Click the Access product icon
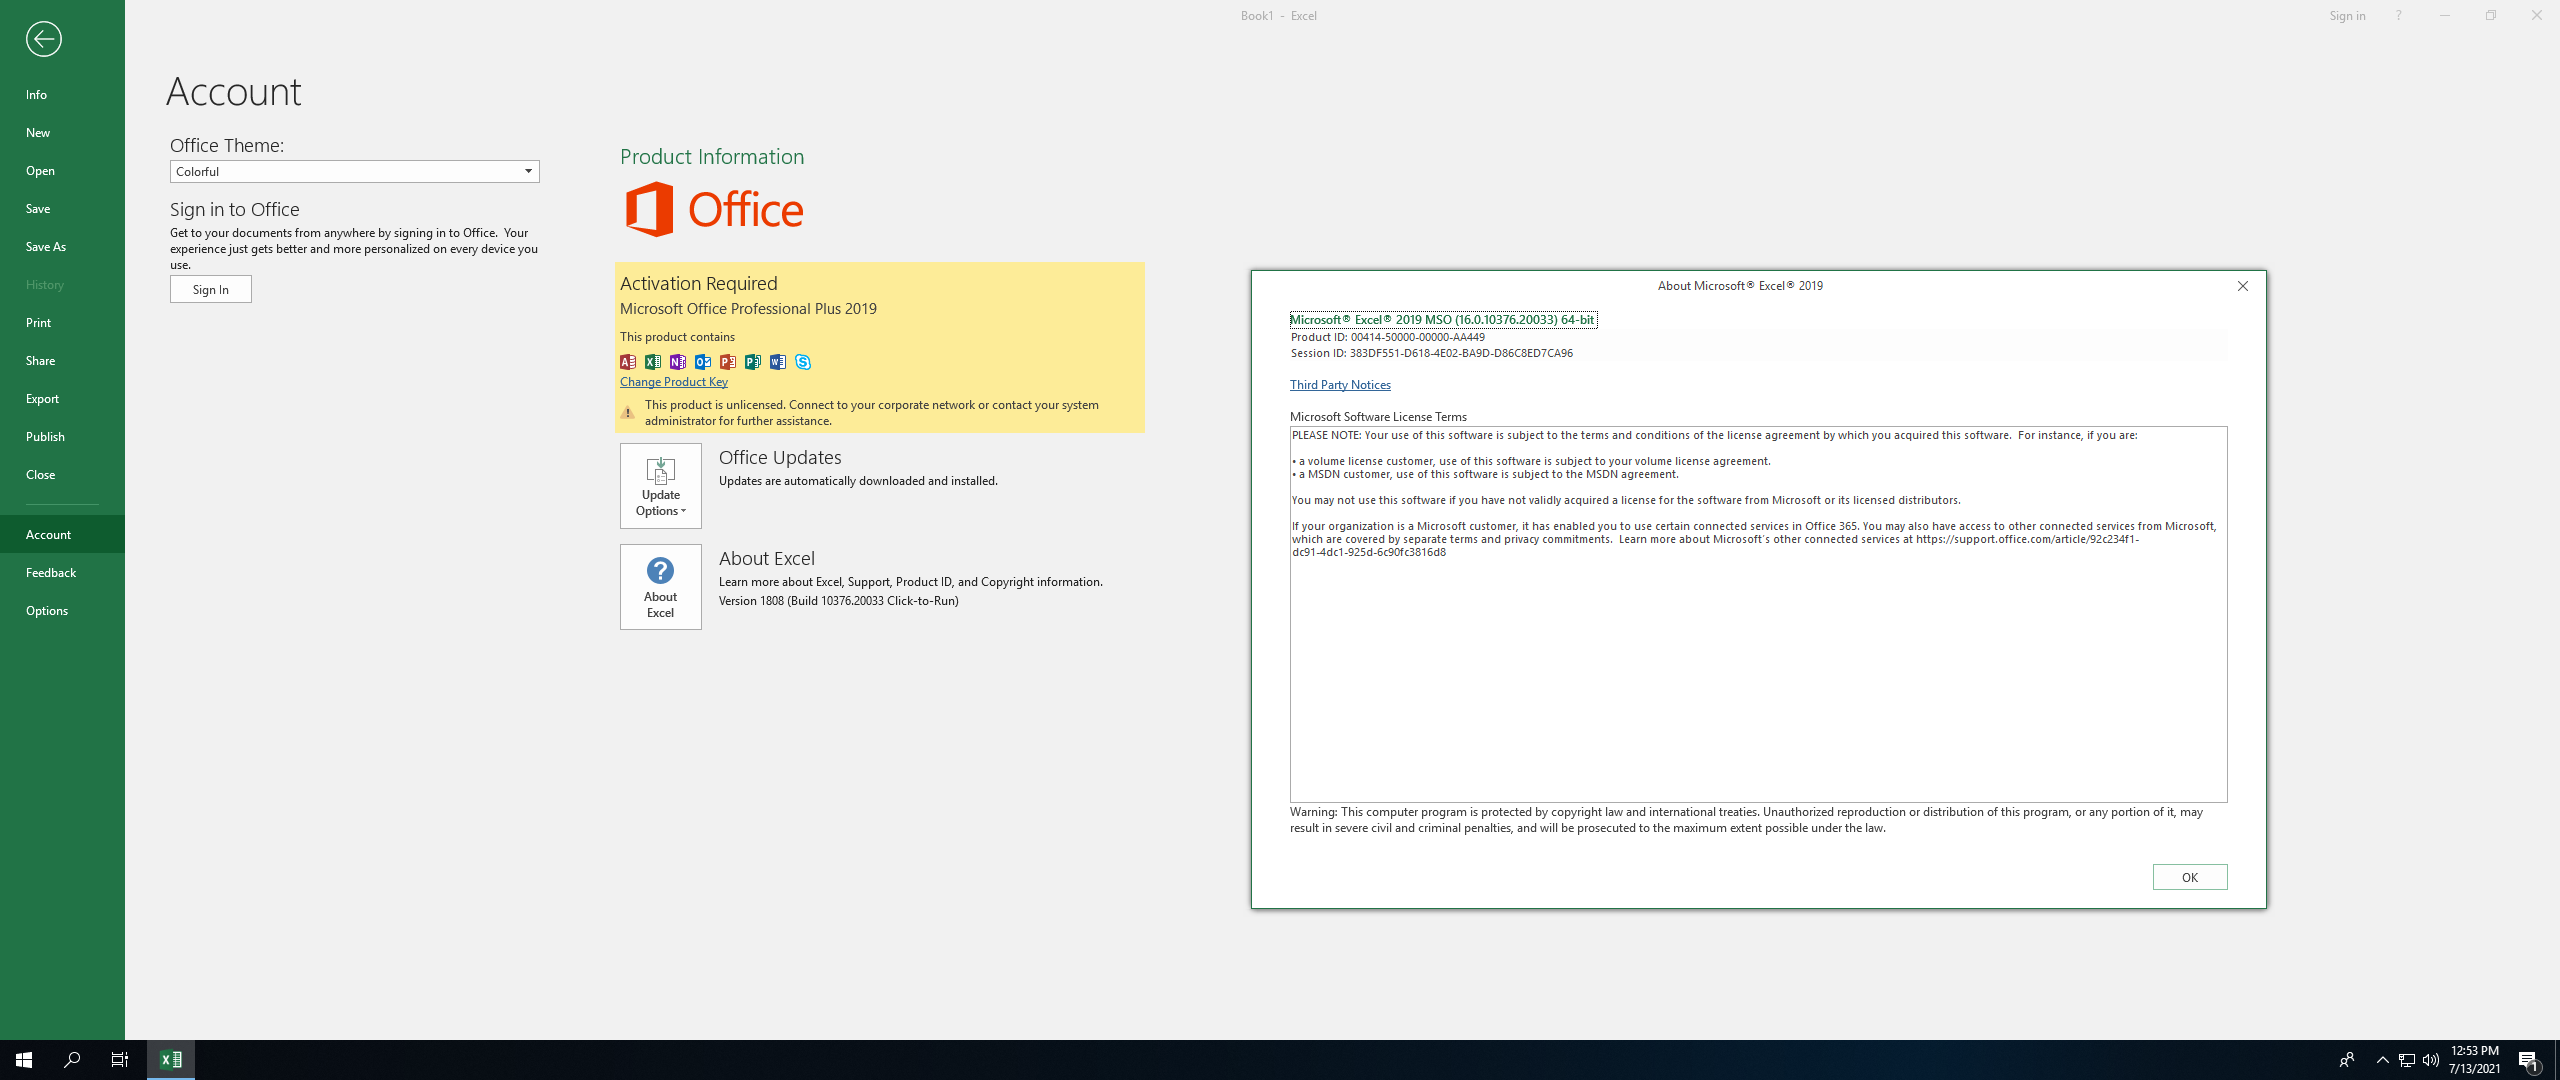This screenshot has height=1080, width=2560. point(628,362)
